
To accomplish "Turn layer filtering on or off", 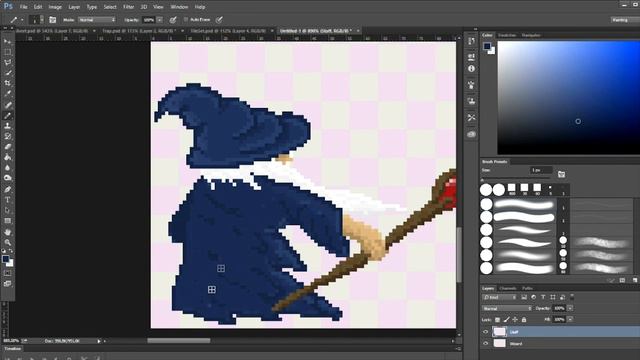I will click(572, 297).
